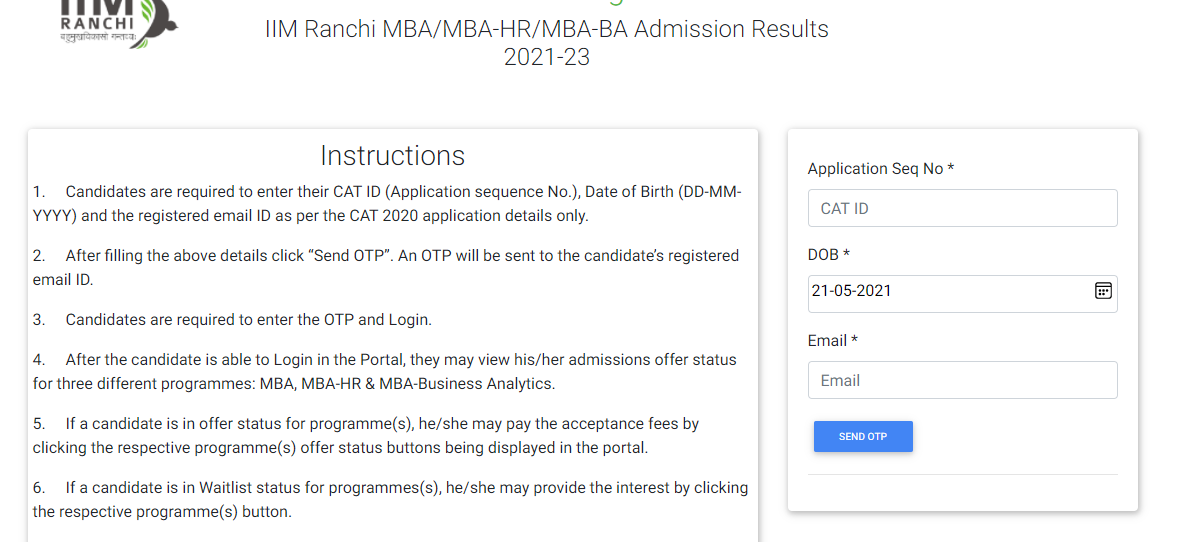This screenshot has height=542, width=1183.
Task: Select the day portion 21 in DOB
Action: point(820,291)
